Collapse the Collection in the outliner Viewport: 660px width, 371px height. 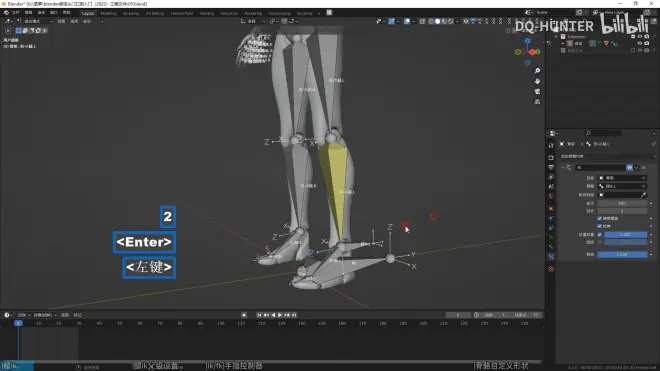[x=556, y=37]
